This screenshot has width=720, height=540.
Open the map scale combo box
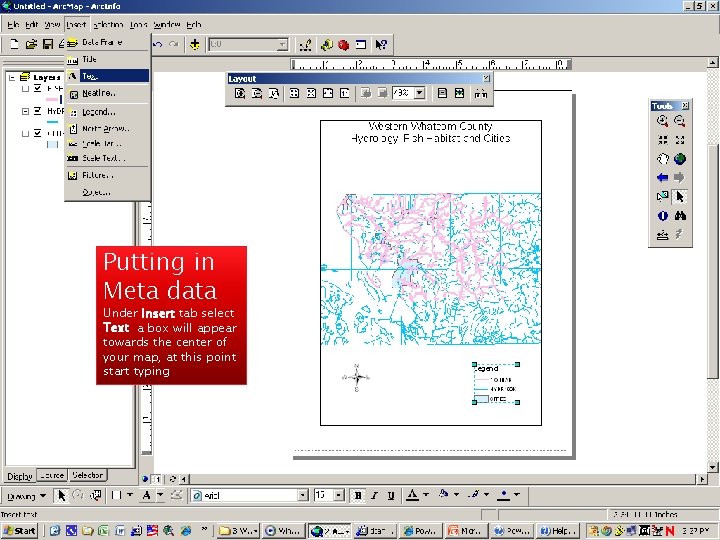pyautogui.click(x=248, y=45)
